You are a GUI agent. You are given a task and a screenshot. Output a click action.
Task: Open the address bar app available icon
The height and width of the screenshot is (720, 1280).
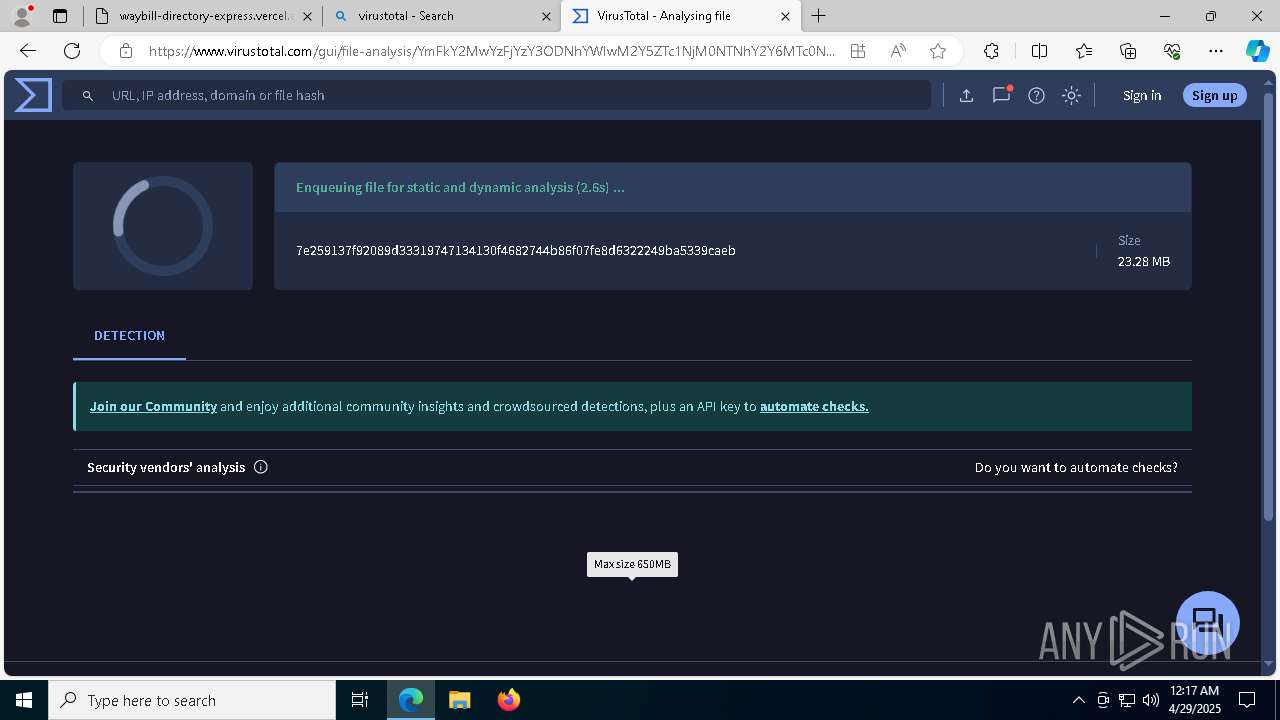pos(858,51)
